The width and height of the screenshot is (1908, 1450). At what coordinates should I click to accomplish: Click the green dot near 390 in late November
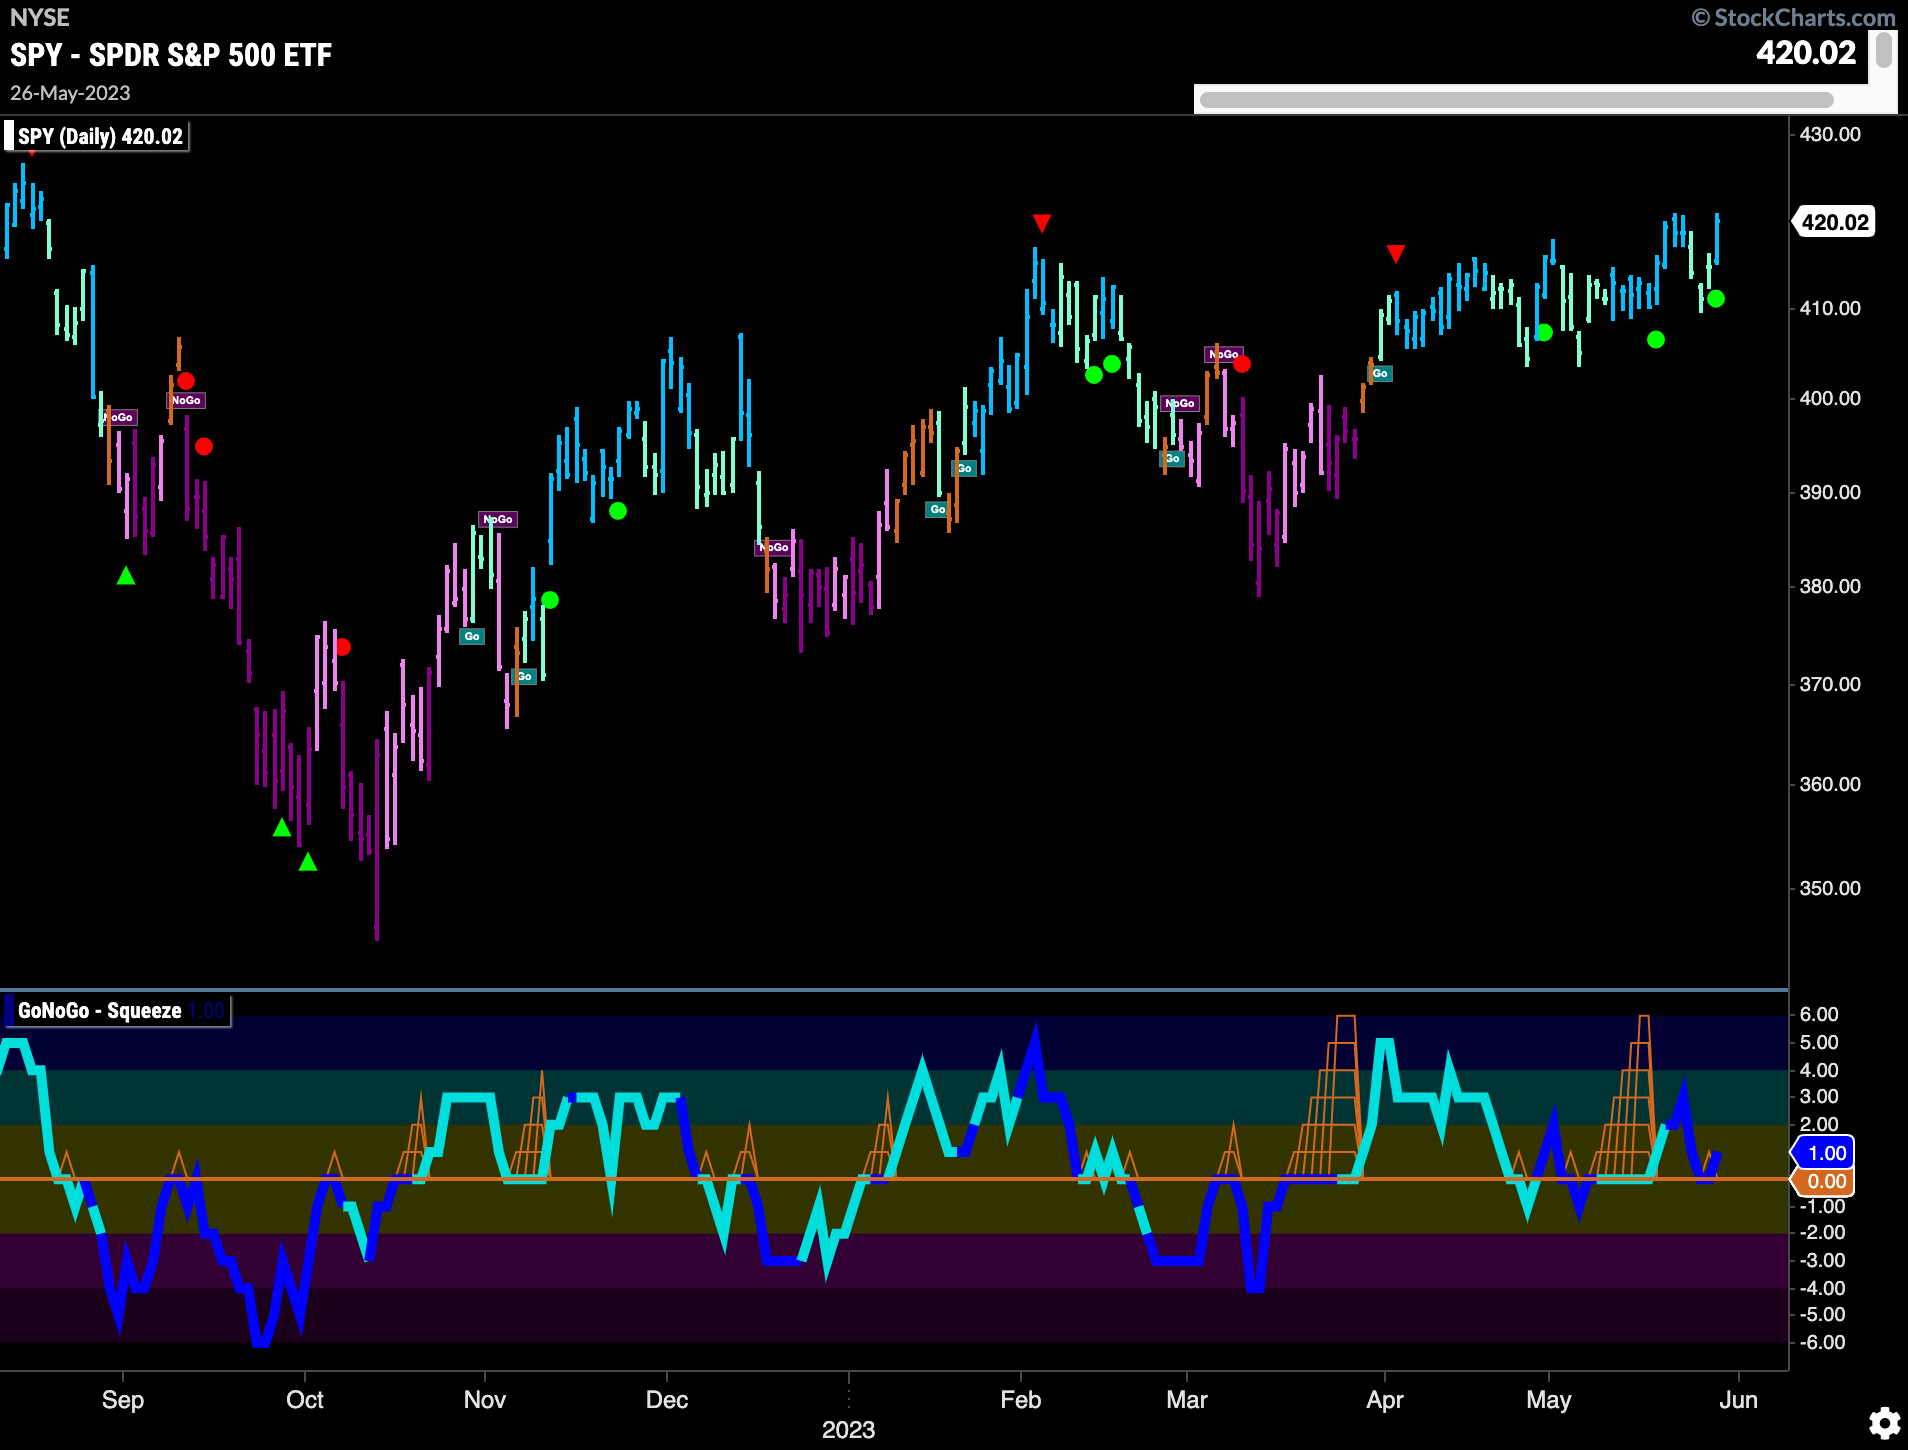(618, 511)
